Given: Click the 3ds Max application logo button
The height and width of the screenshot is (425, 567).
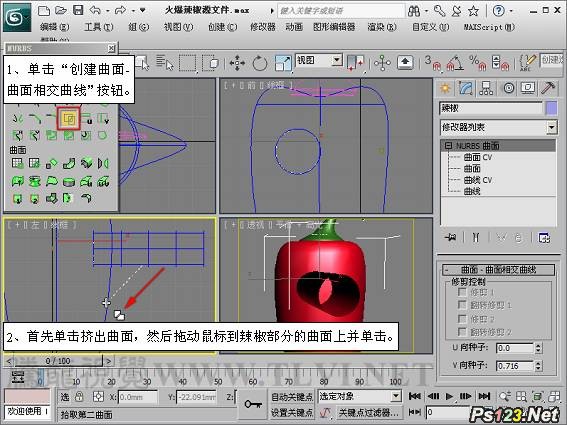Looking at the screenshot, I should (x=17, y=17).
